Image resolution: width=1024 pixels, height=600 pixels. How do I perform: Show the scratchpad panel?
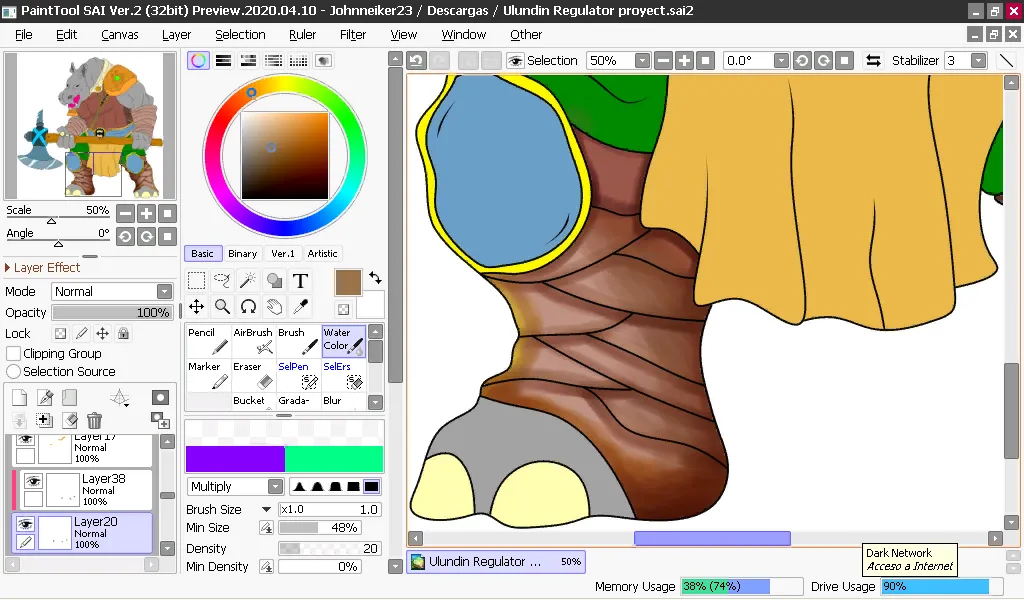[323, 61]
